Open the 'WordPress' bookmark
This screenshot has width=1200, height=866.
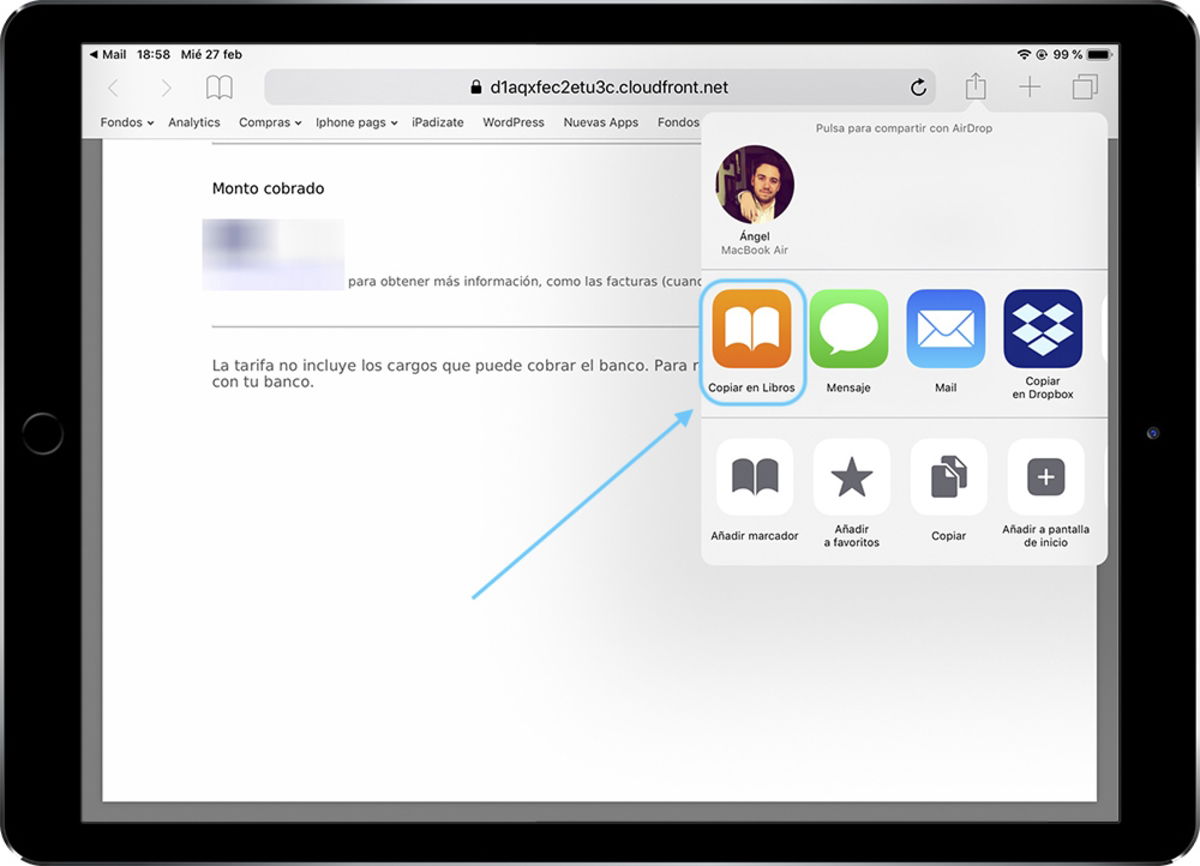click(x=513, y=122)
